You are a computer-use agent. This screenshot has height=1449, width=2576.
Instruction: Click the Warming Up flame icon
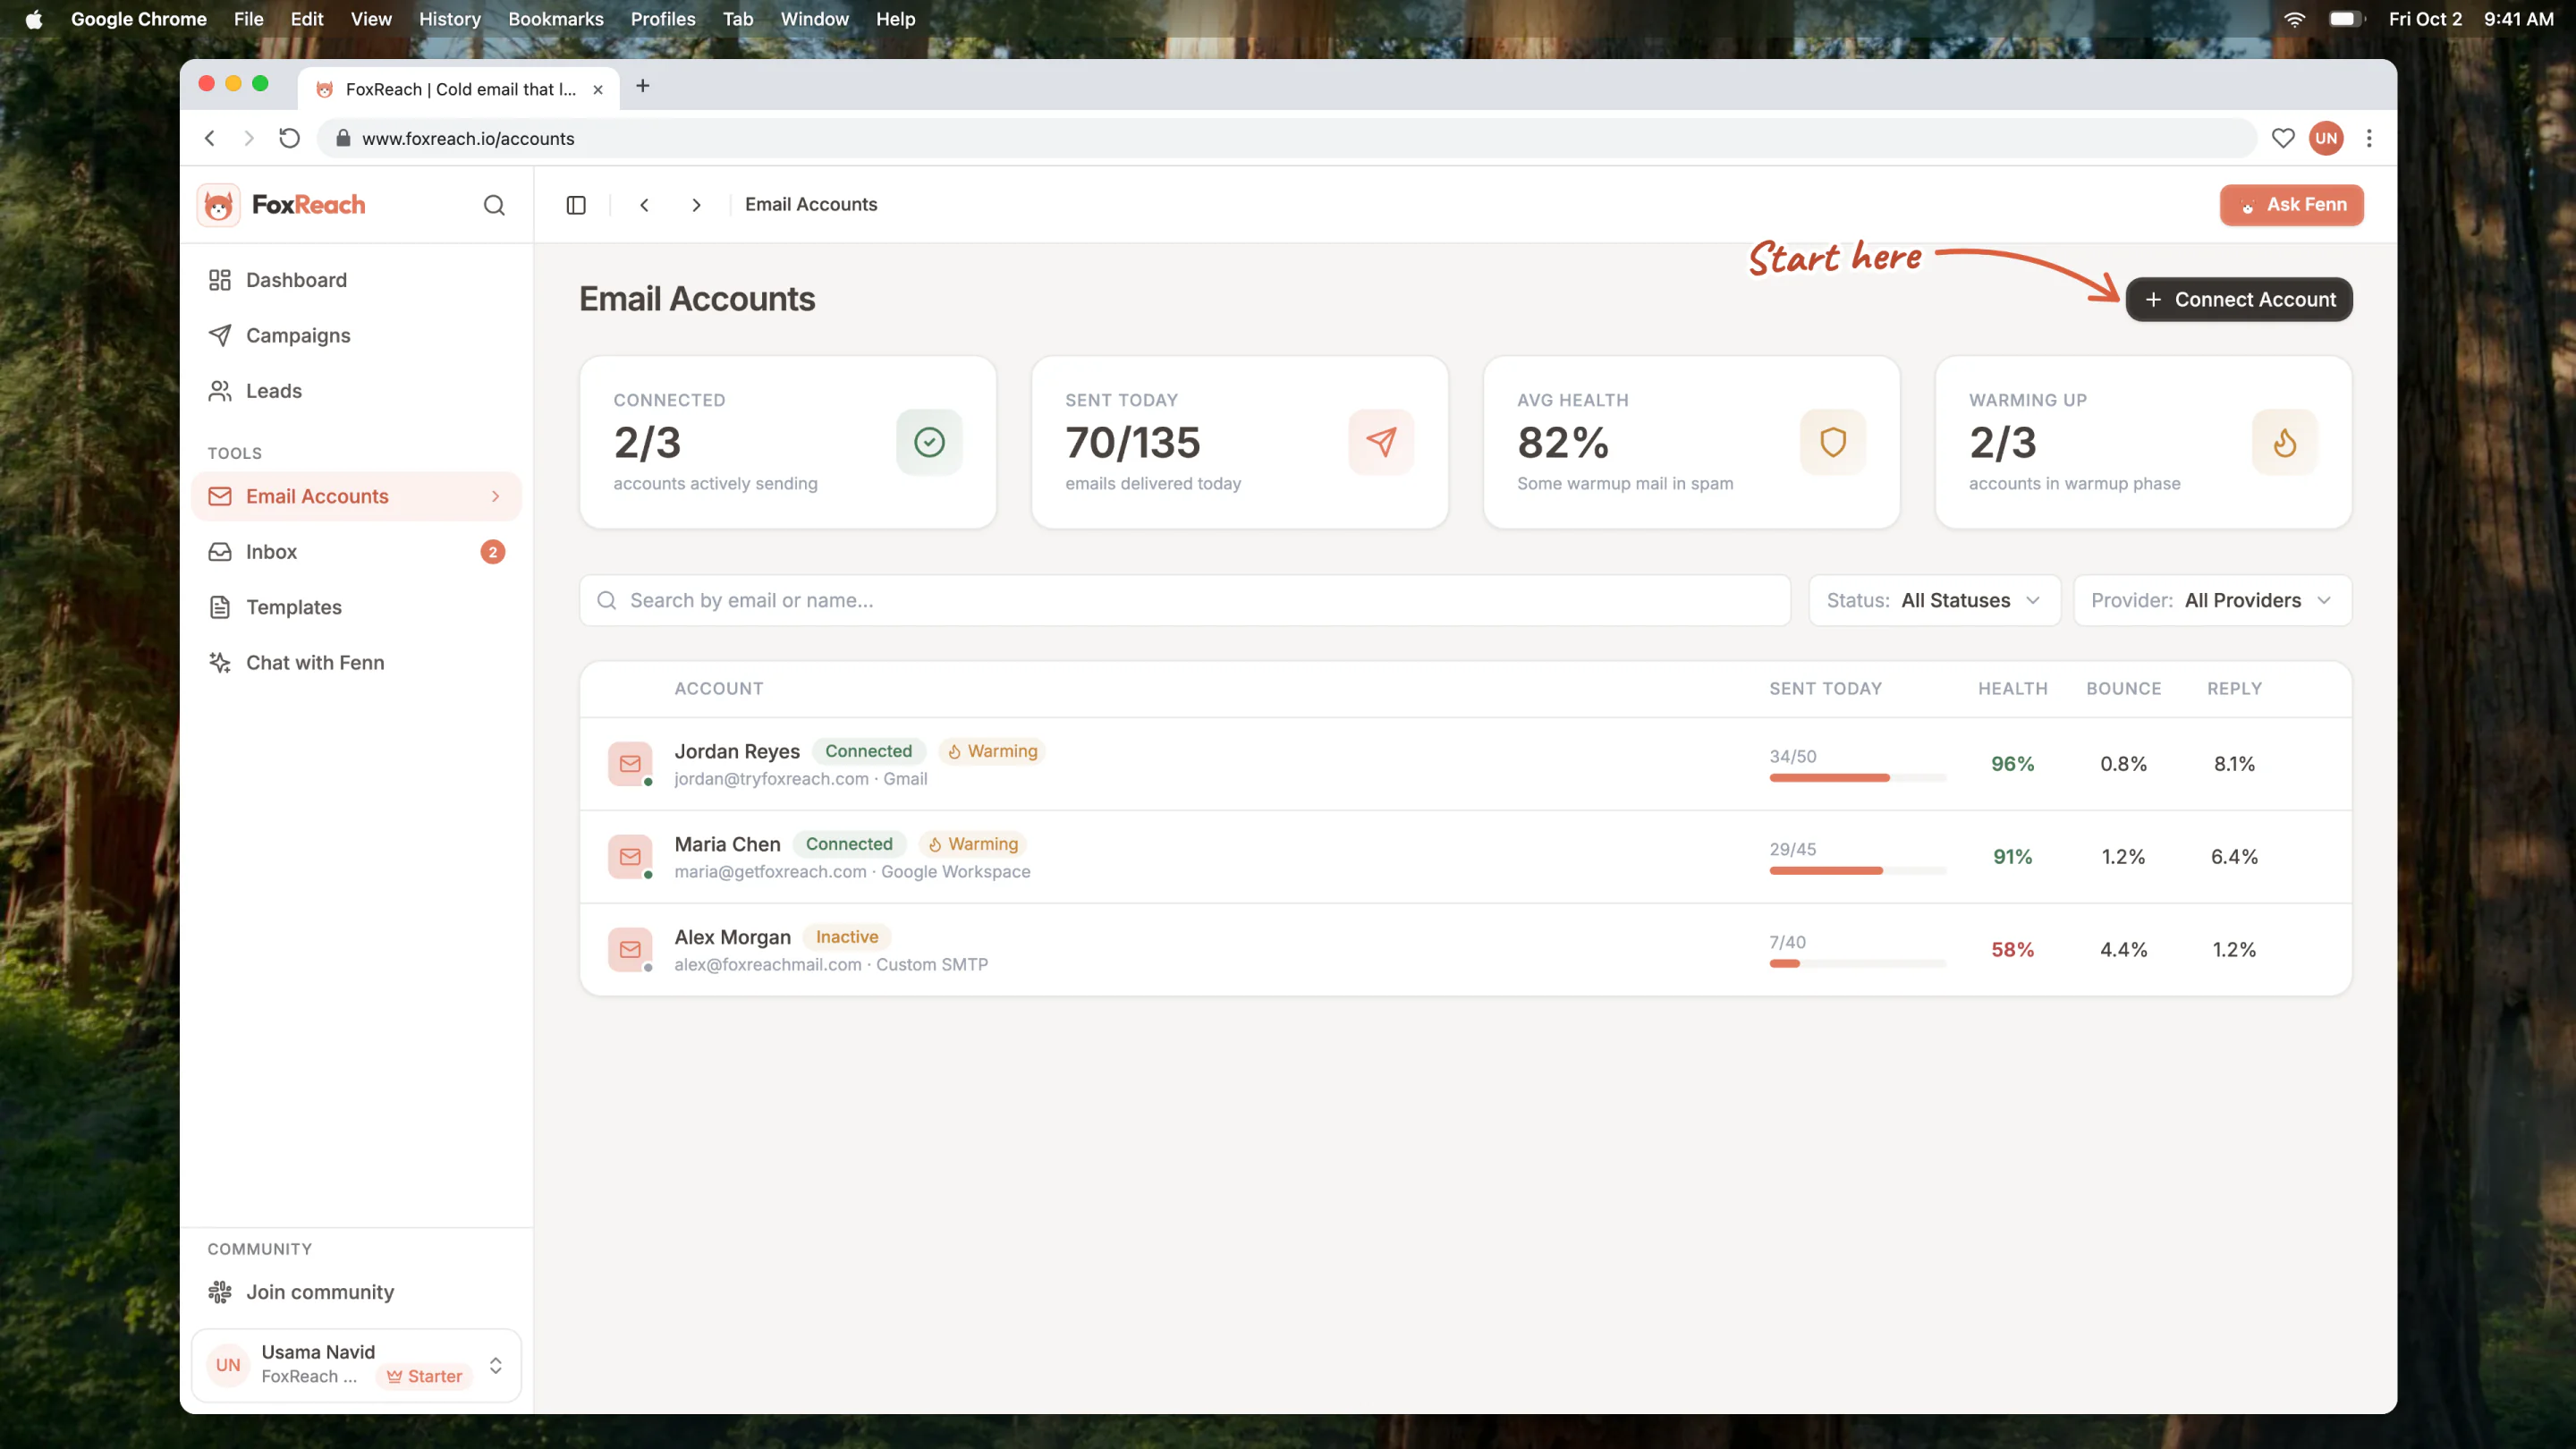pyautogui.click(x=2285, y=442)
